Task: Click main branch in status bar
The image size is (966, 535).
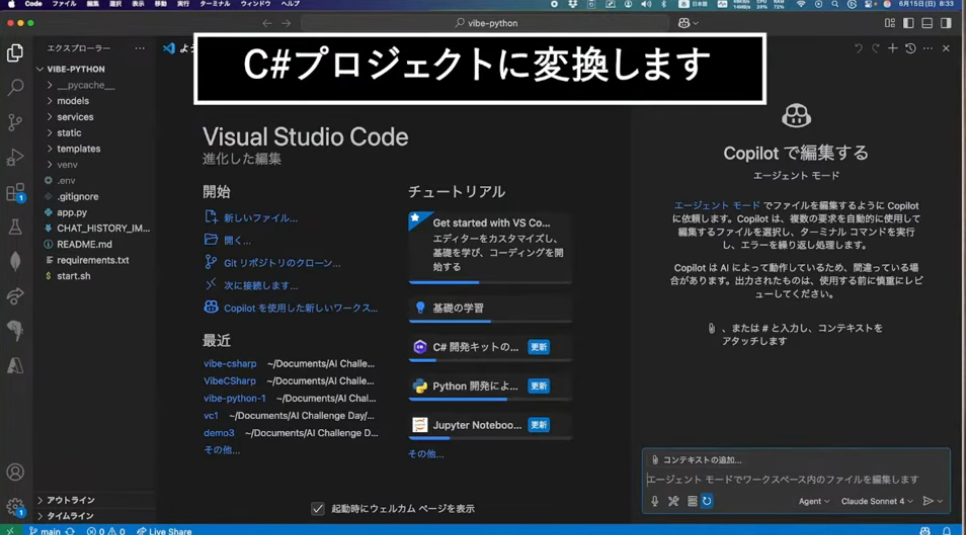Action: pos(45,531)
